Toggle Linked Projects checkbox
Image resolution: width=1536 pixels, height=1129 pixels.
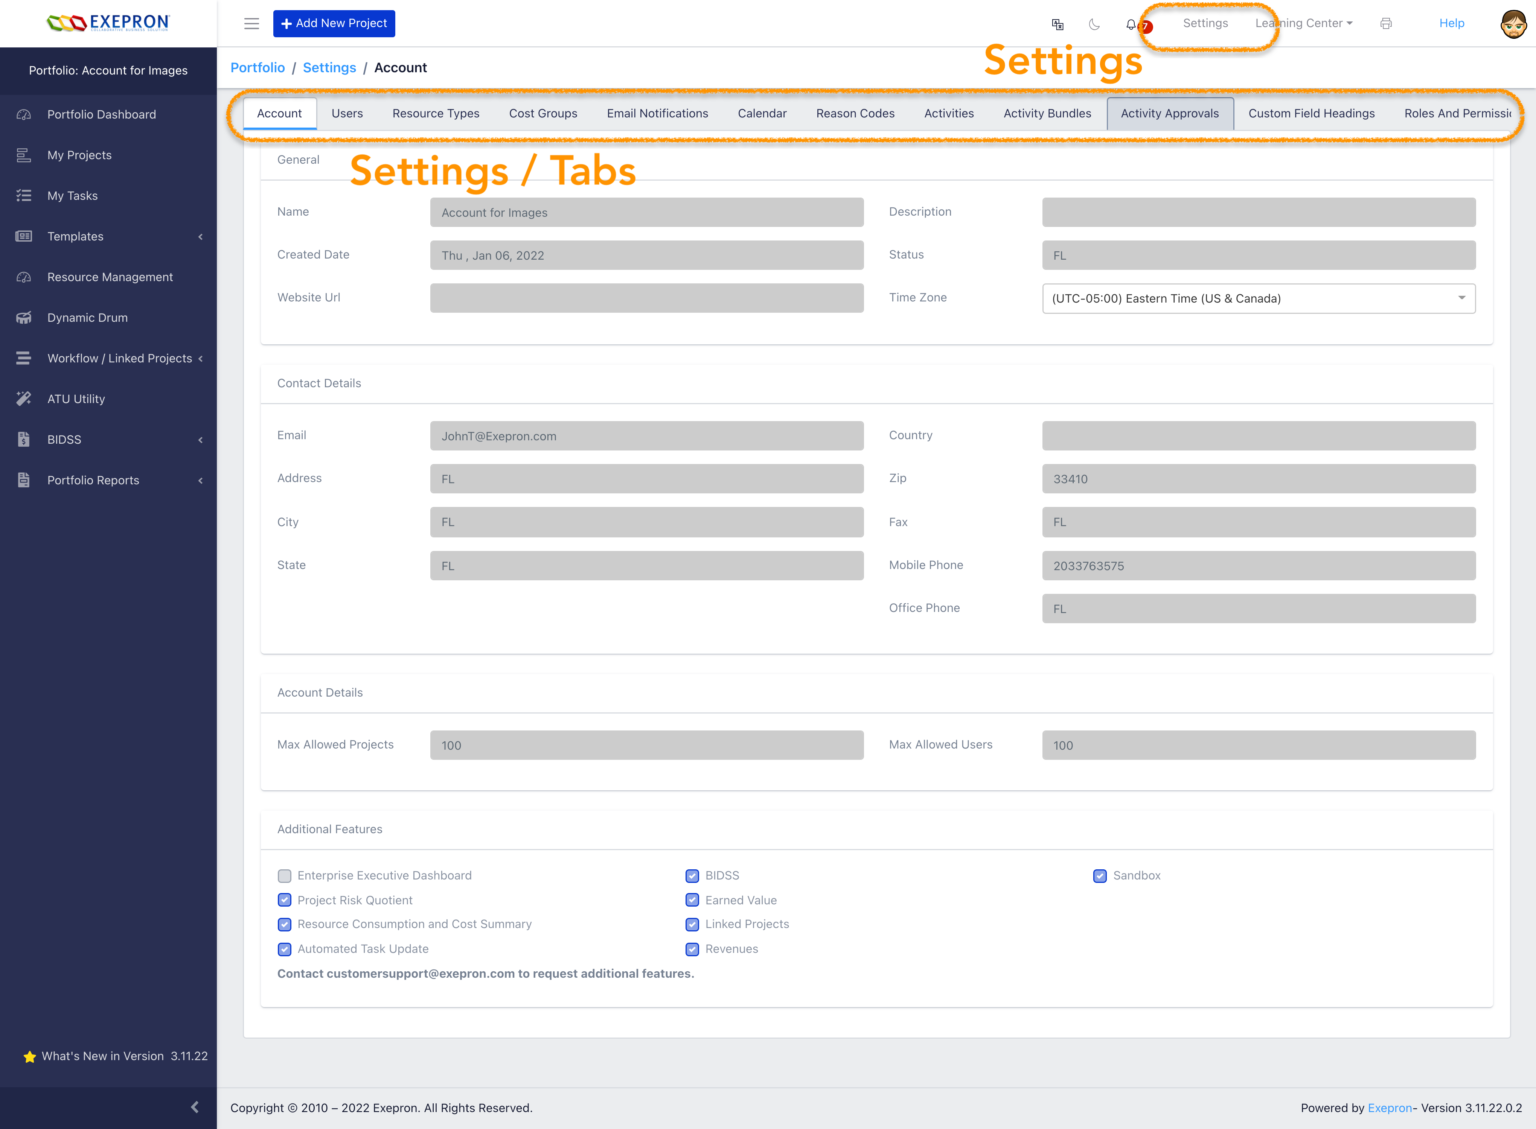click(x=692, y=925)
